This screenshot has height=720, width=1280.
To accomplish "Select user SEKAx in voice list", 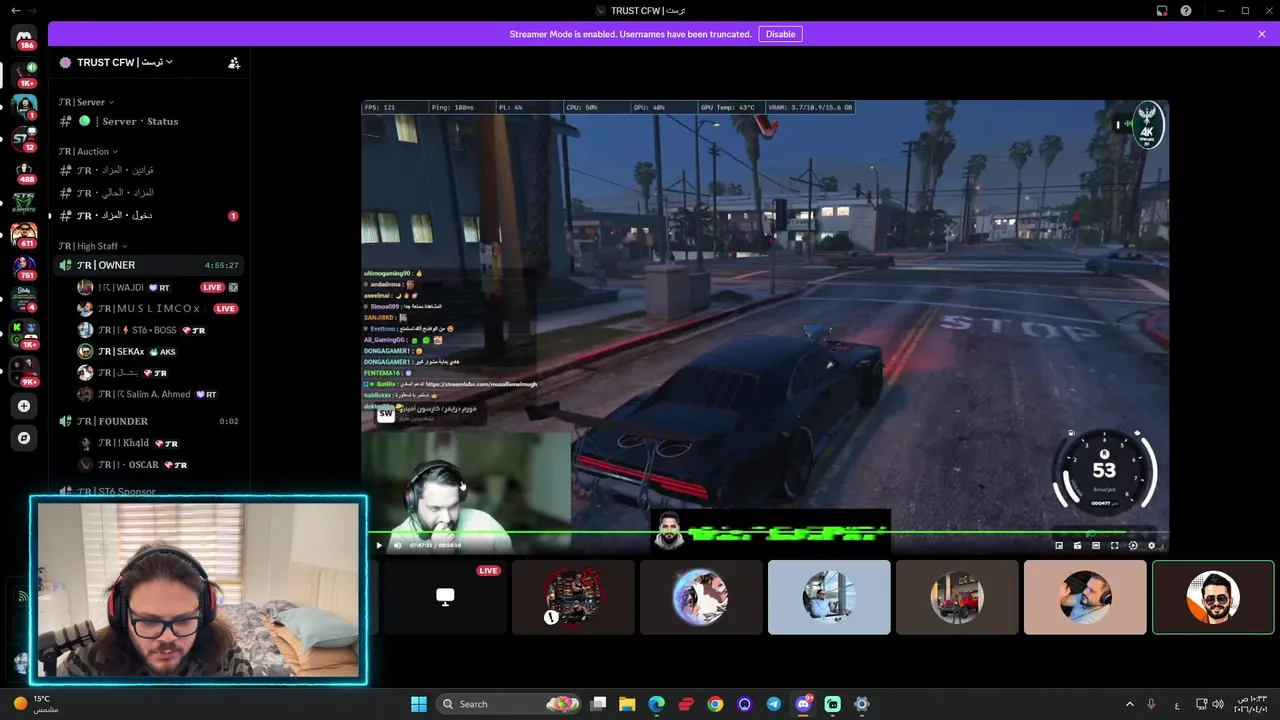I will point(159,351).
